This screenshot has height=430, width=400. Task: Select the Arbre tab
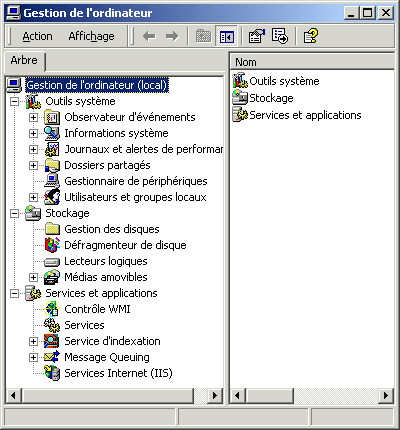24,61
